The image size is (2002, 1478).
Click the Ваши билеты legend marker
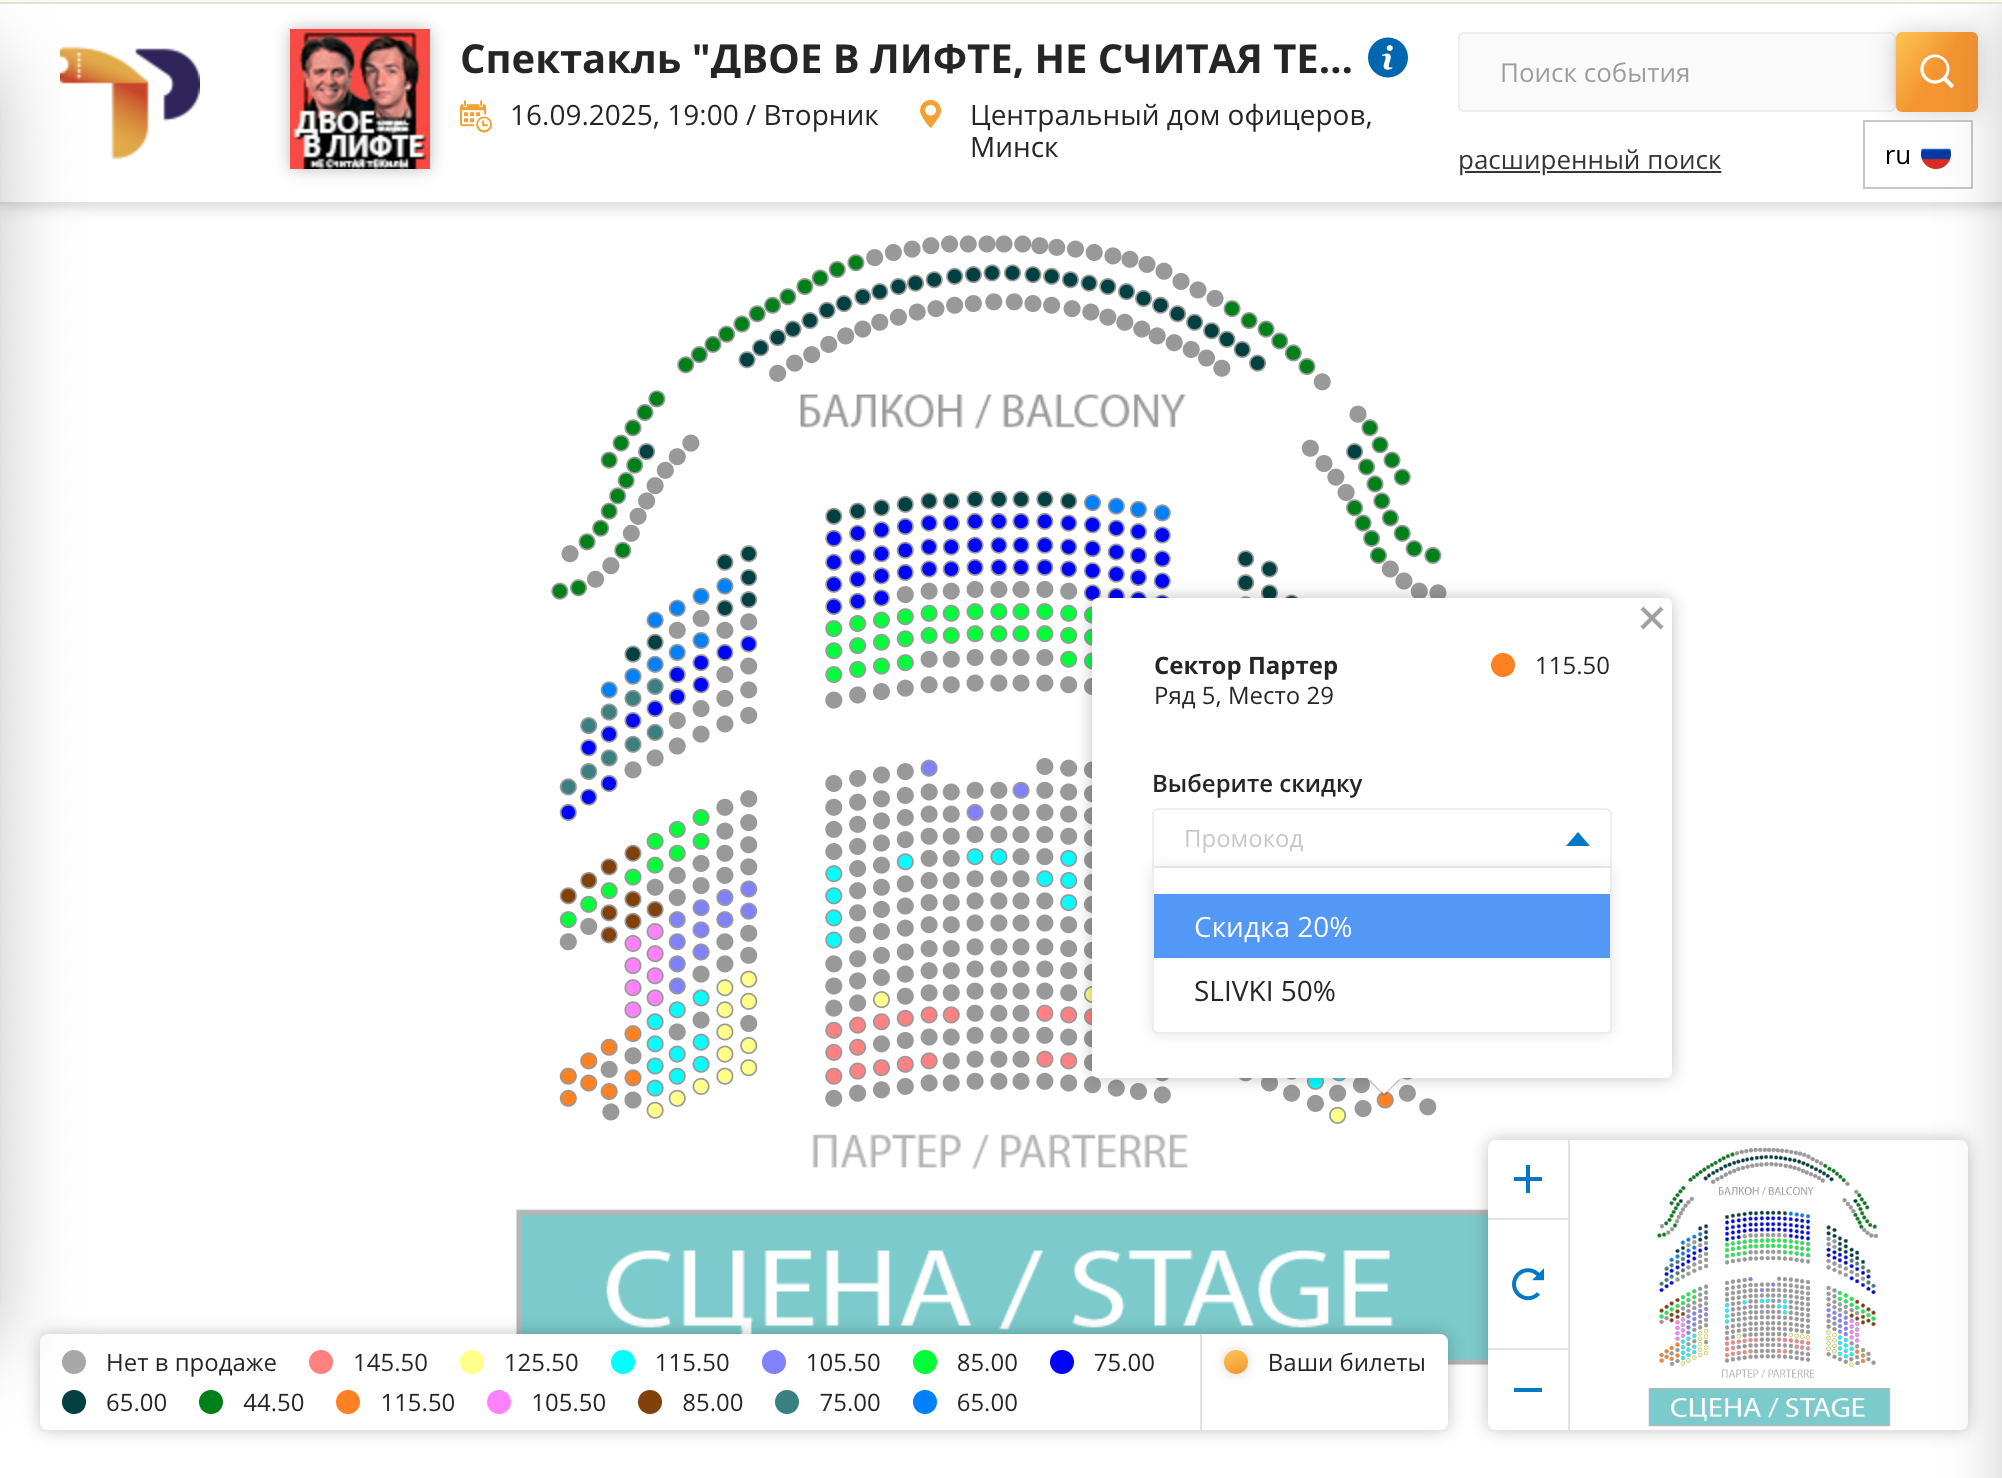pos(1236,1362)
